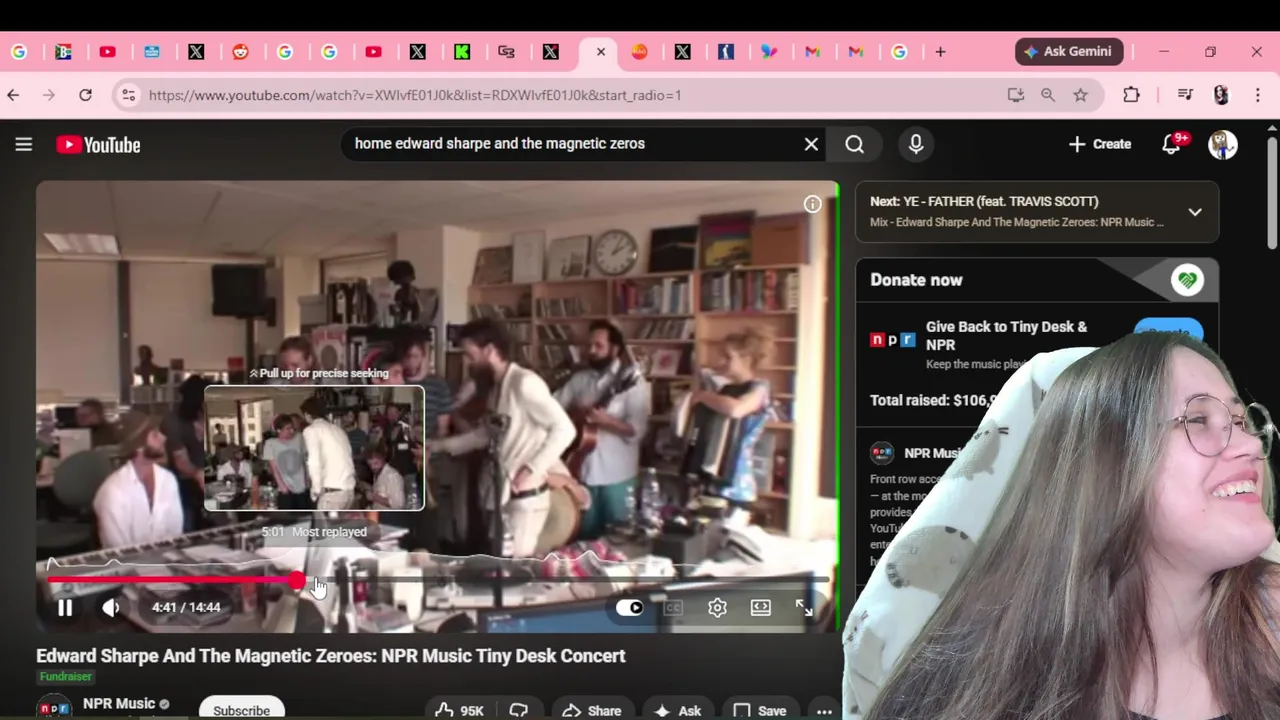Open the YouTube account avatar menu
This screenshot has width=1280, height=720.
pos(1222,144)
